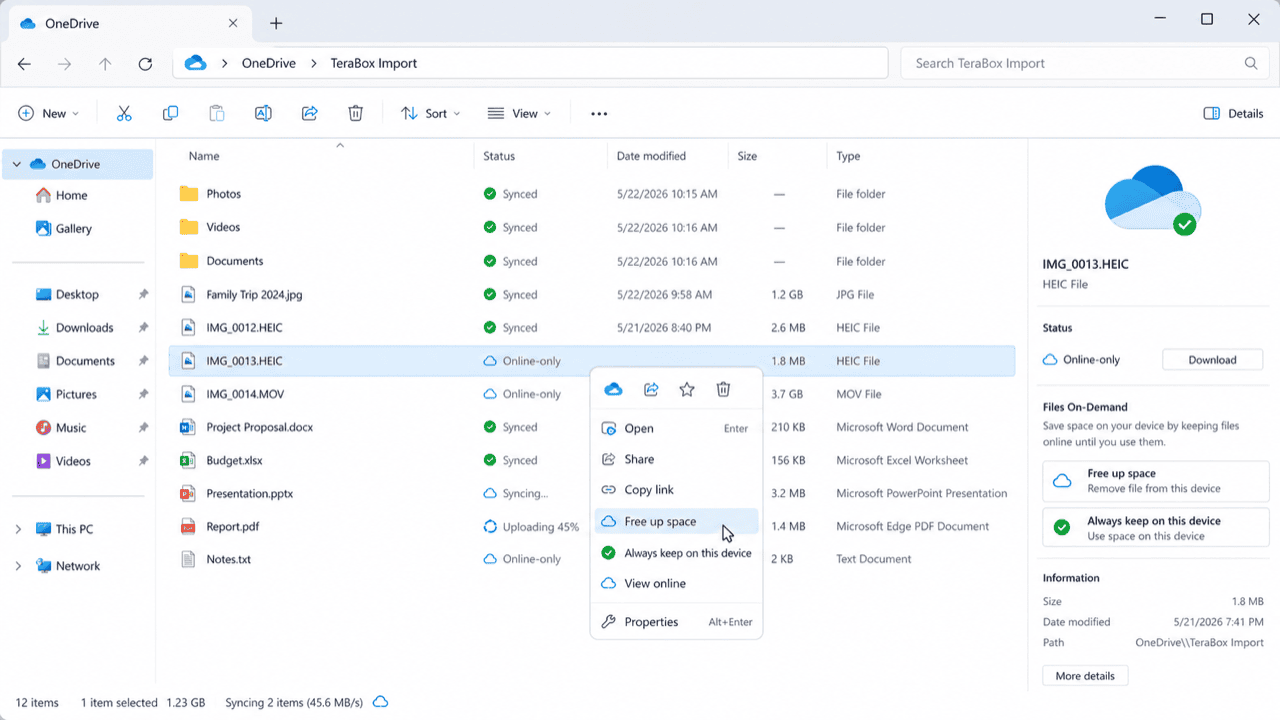Toggle the Details pane button
The width and height of the screenshot is (1280, 720).
point(1233,114)
